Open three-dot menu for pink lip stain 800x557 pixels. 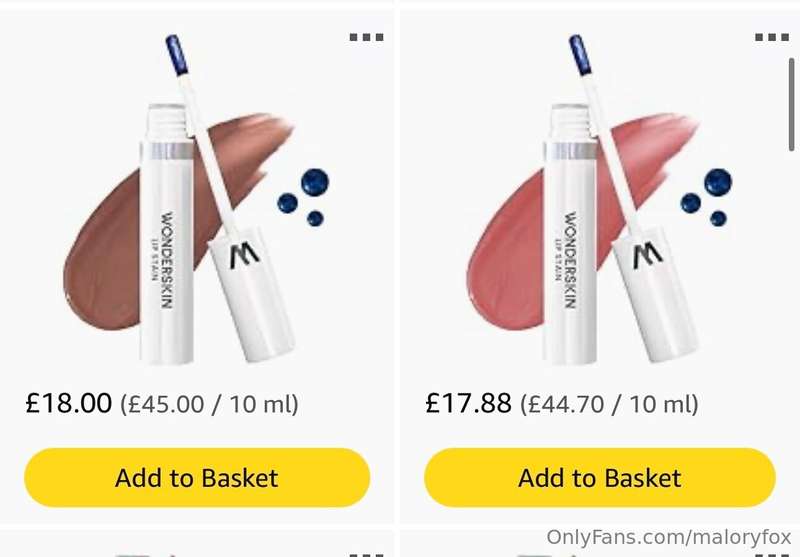tap(772, 37)
